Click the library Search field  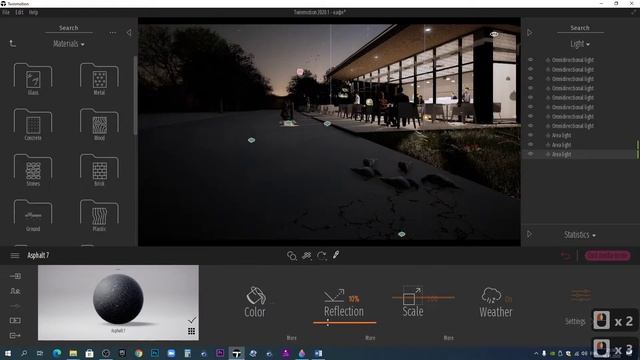point(69,28)
